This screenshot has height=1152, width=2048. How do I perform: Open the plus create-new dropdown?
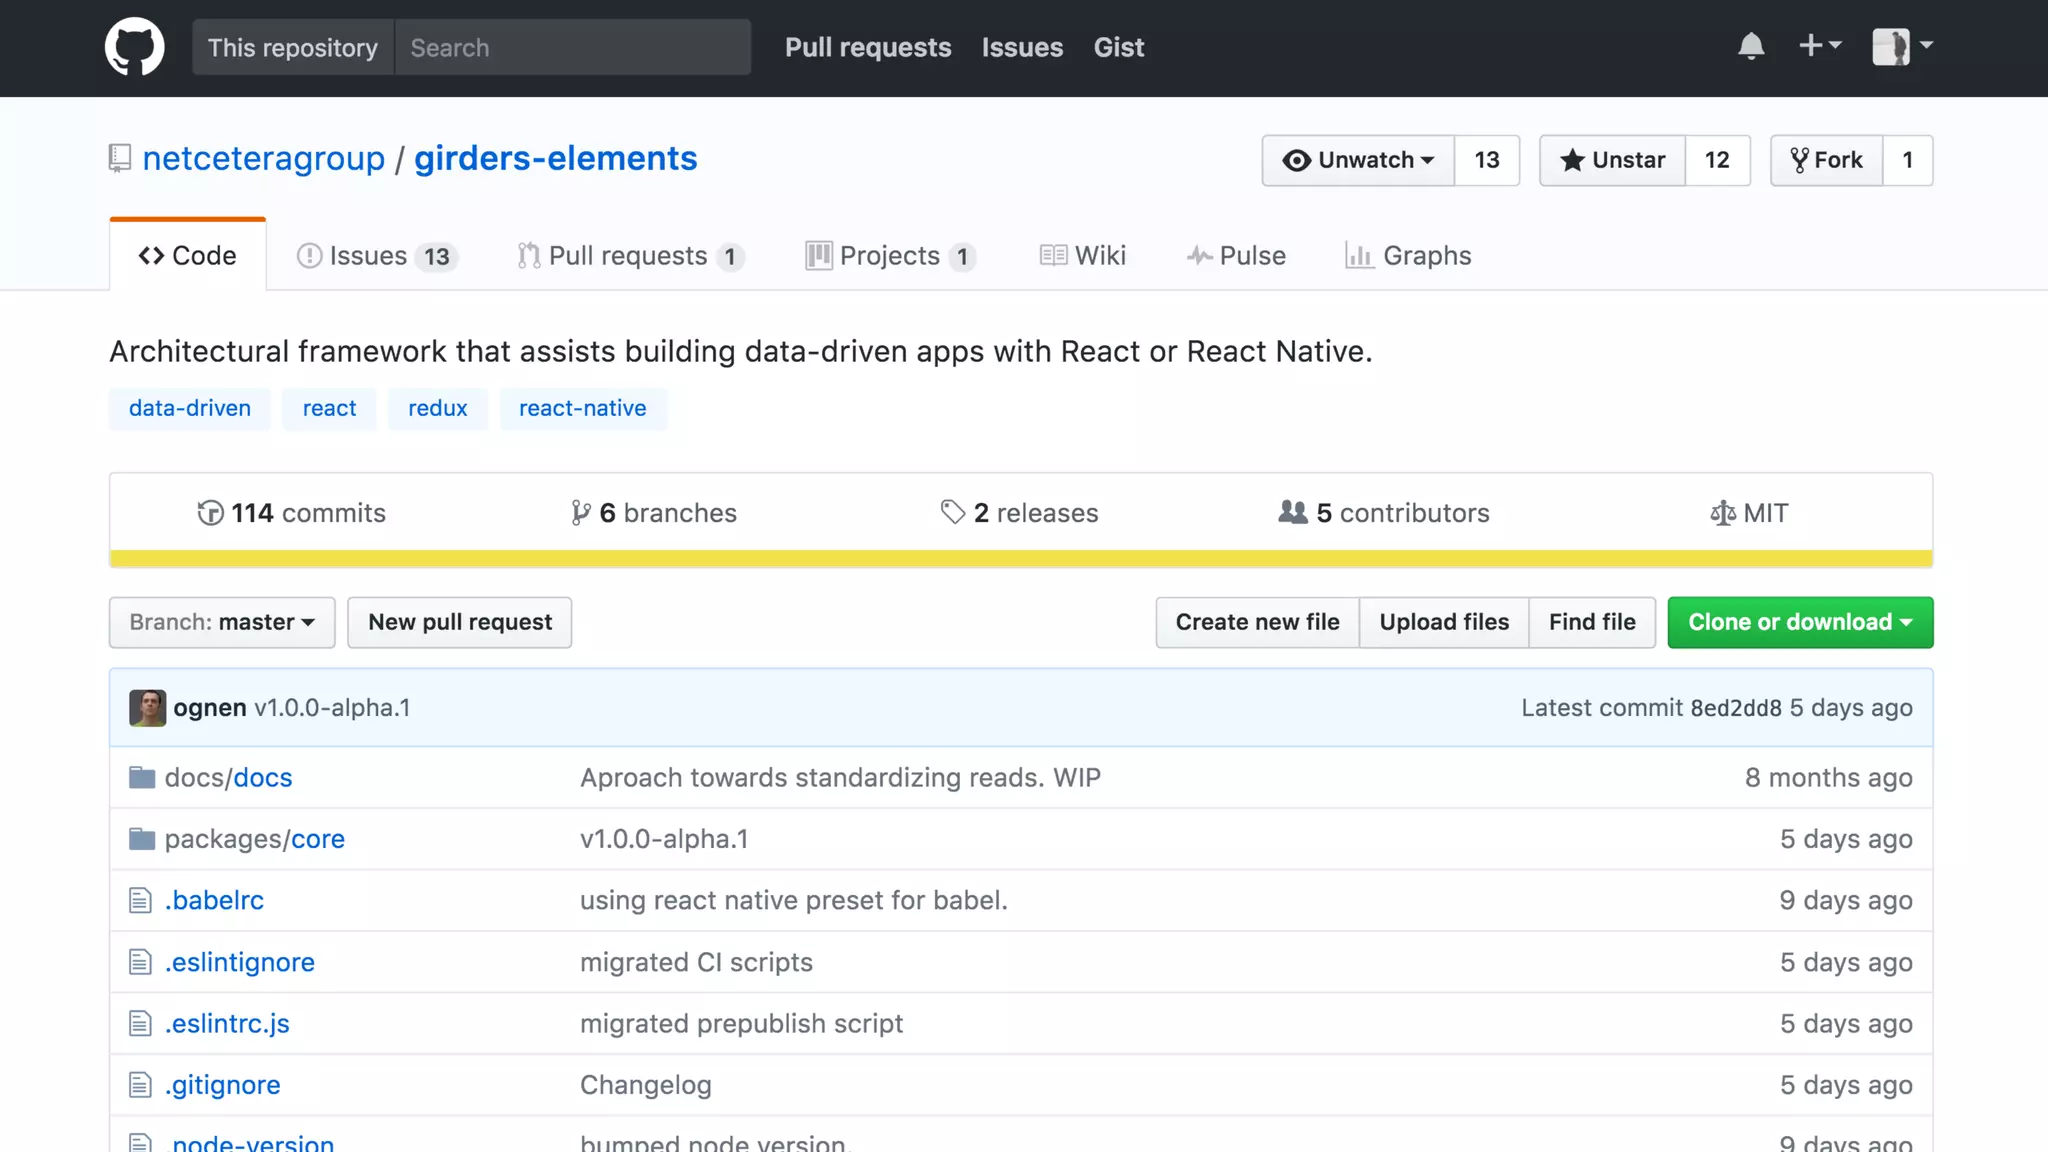(1819, 46)
